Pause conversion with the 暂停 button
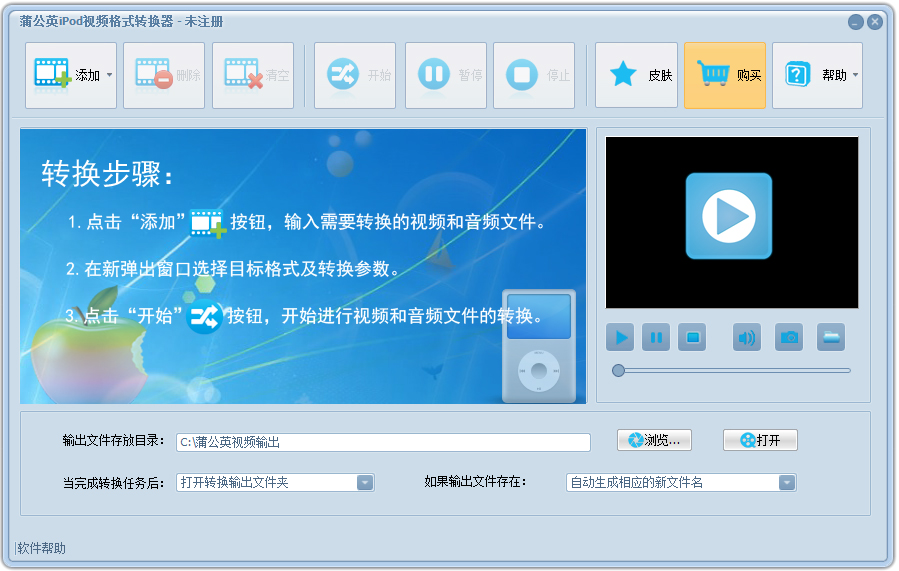 coord(446,75)
